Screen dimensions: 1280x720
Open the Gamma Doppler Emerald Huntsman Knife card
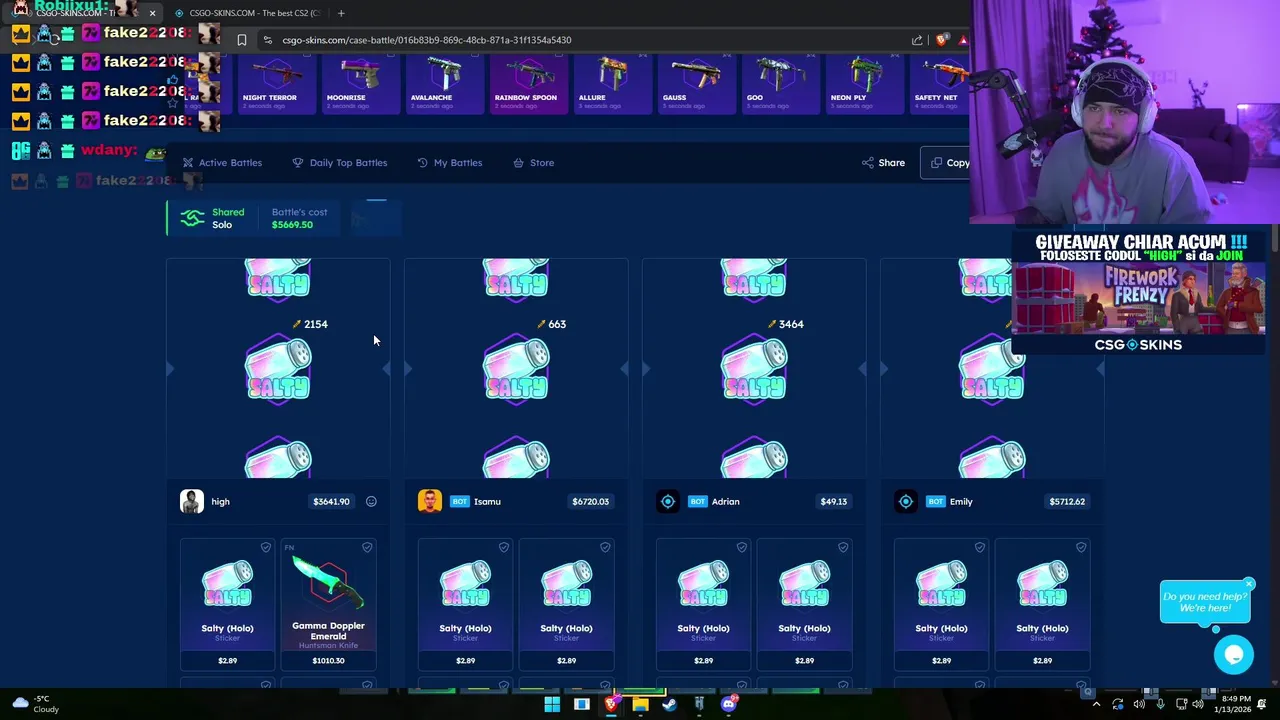[x=328, y=603]
